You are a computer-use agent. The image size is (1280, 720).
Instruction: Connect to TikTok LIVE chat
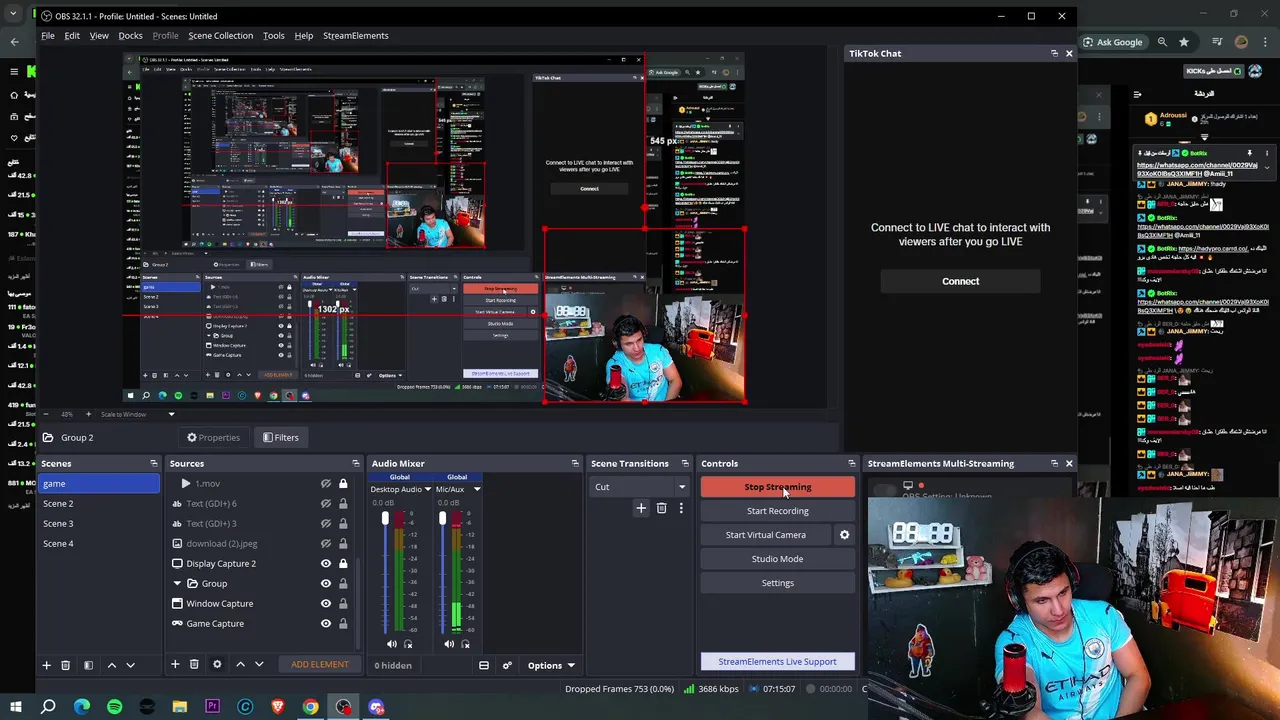[960, 281]
